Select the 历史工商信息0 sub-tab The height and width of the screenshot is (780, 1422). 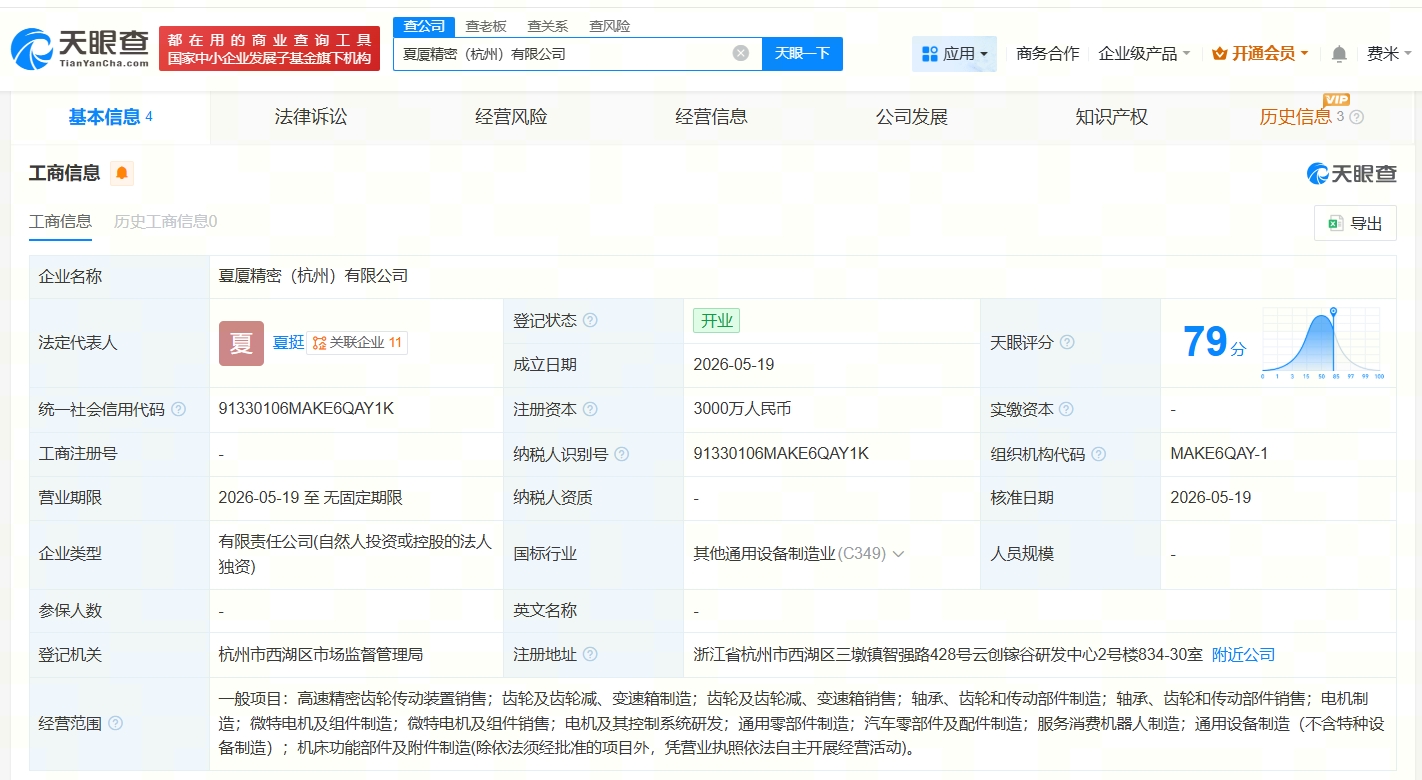(x=165, y=222)
